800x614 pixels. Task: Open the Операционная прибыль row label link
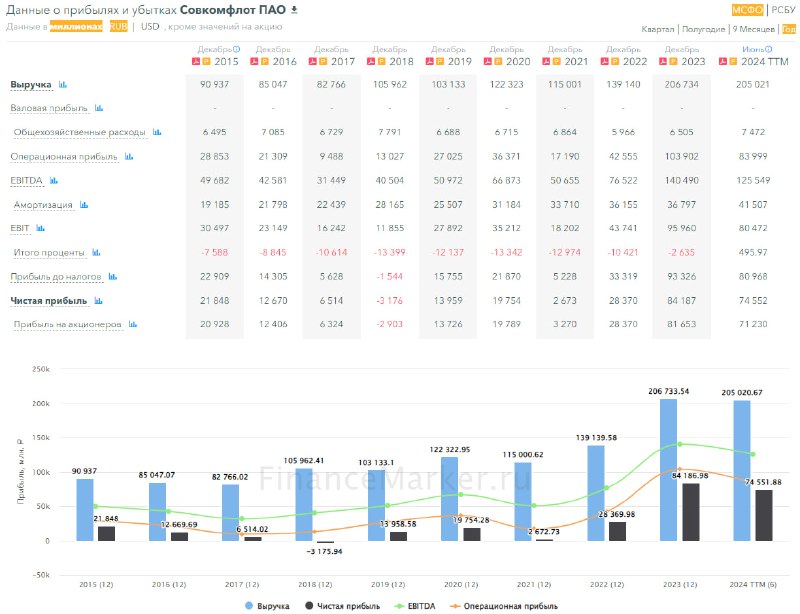click(64, 157)
